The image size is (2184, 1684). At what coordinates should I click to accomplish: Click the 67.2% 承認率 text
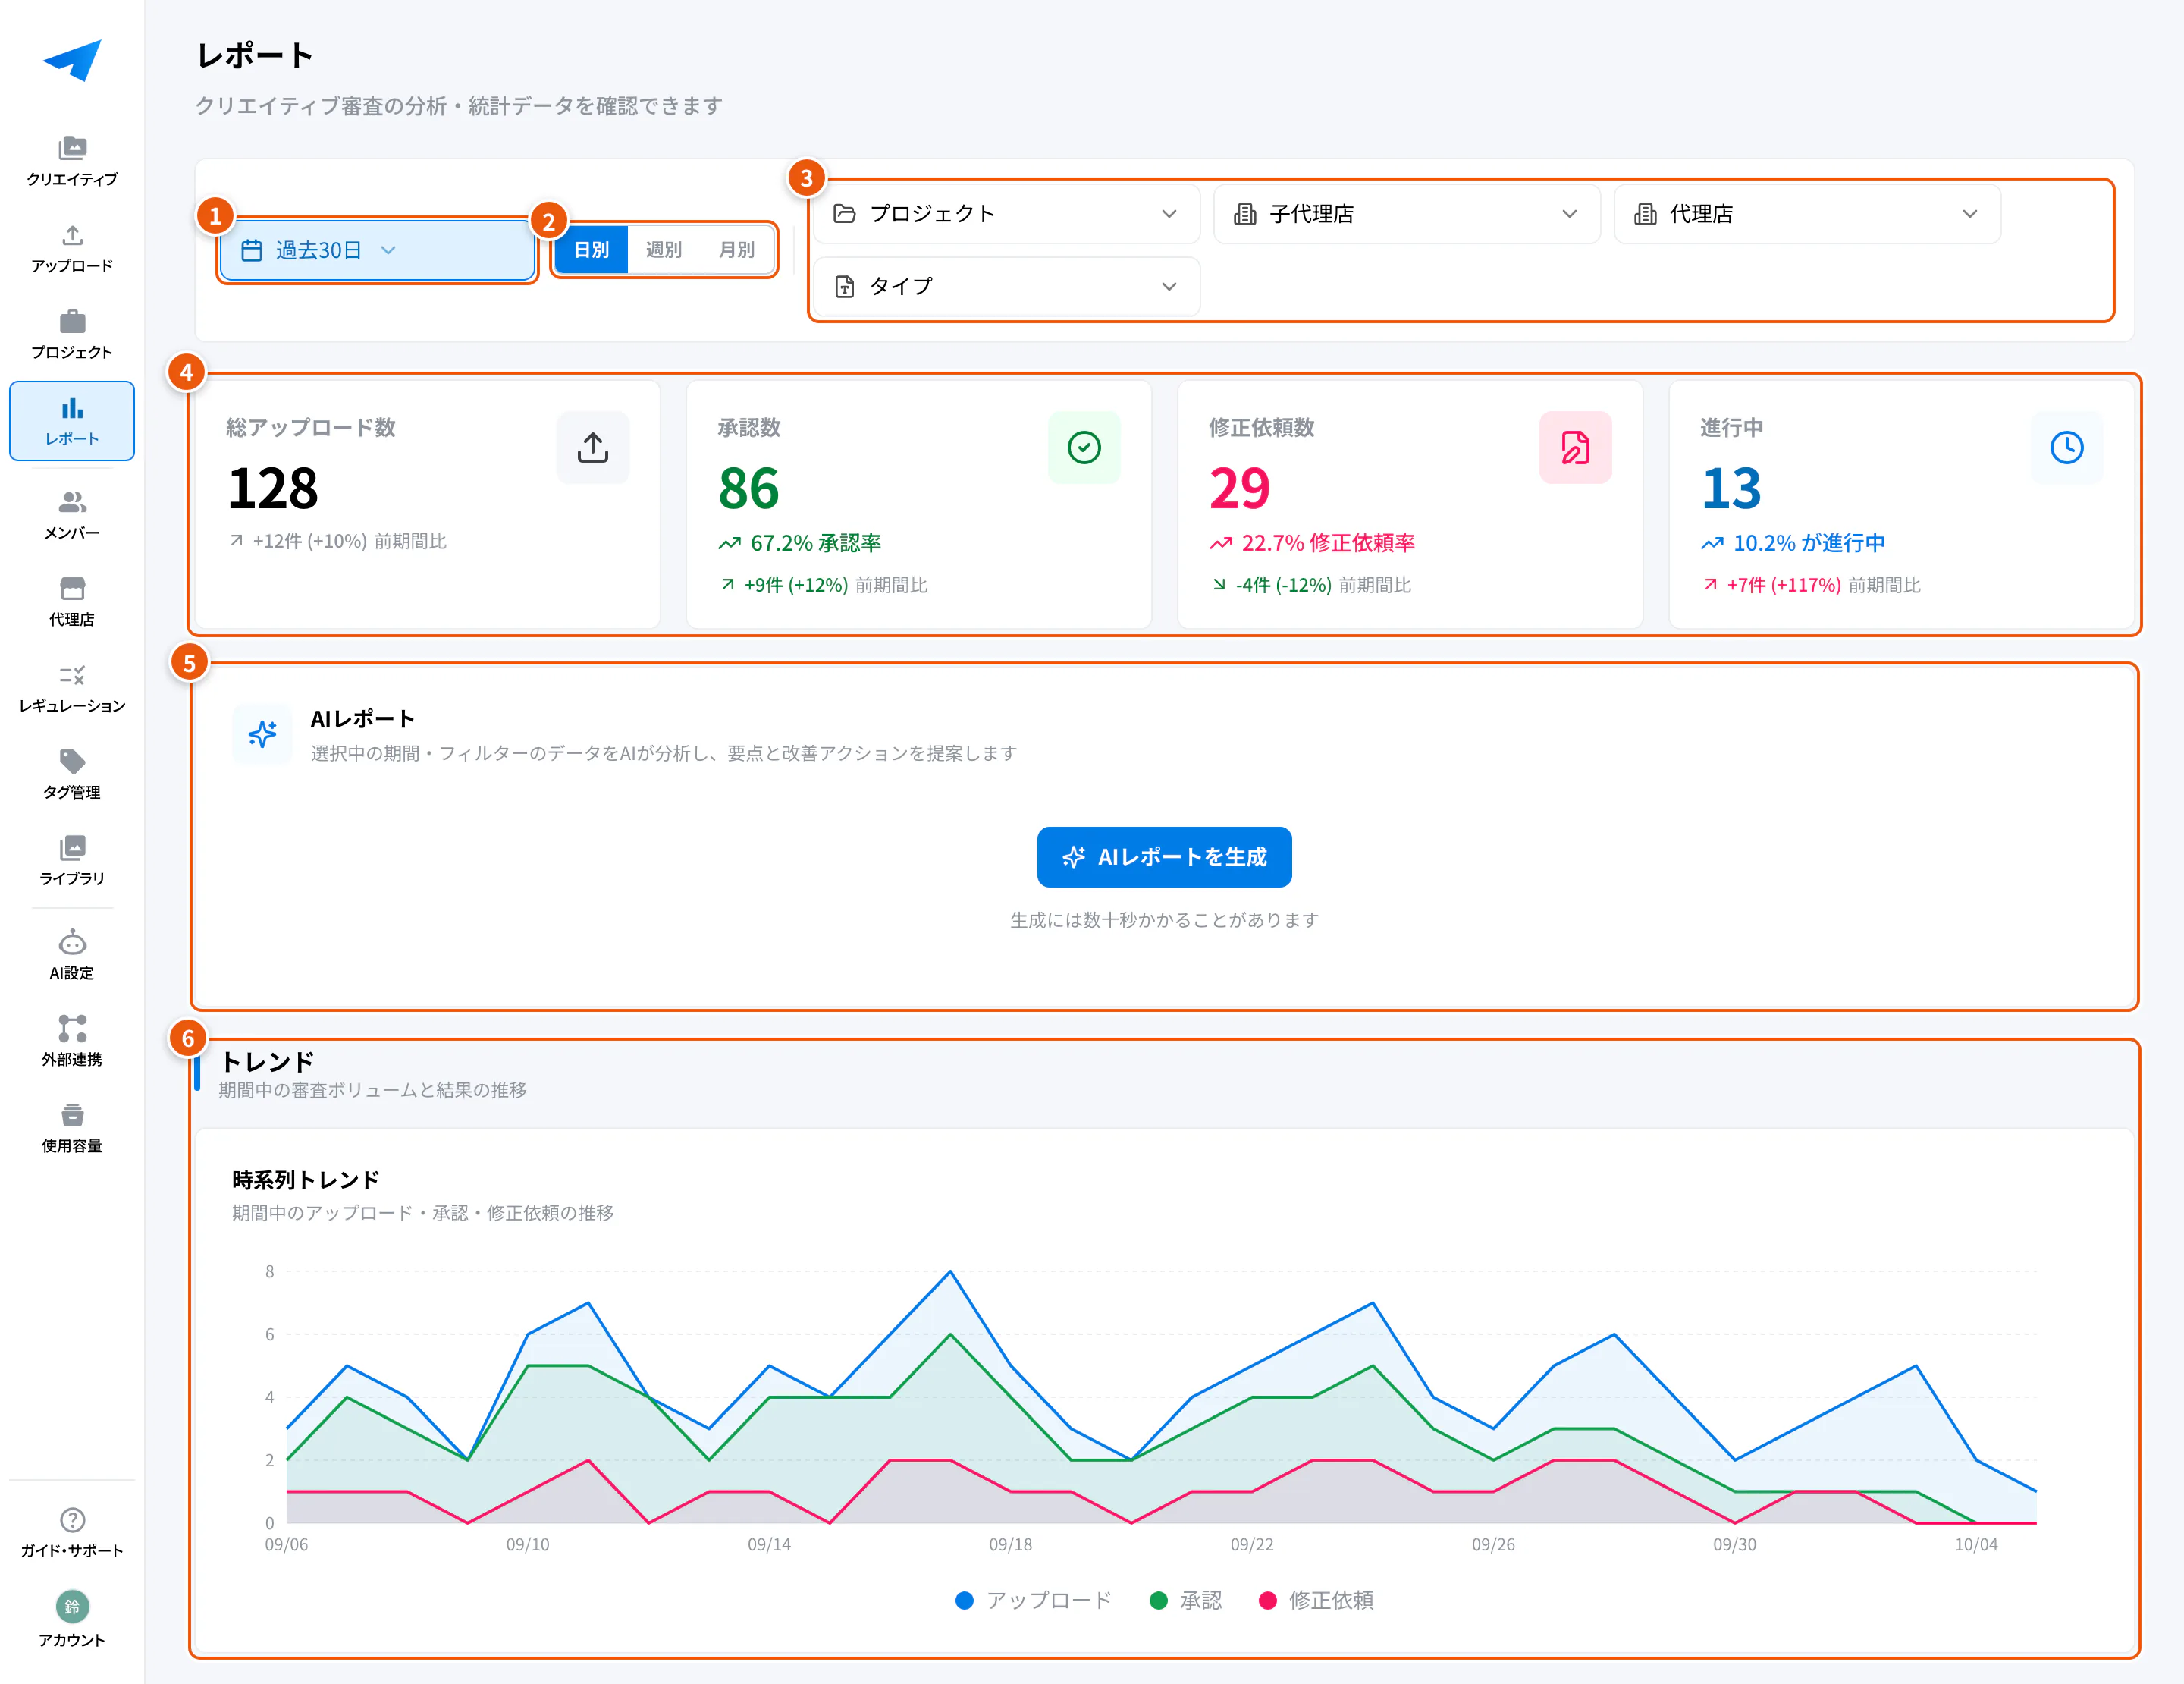(x=815, y=543)
